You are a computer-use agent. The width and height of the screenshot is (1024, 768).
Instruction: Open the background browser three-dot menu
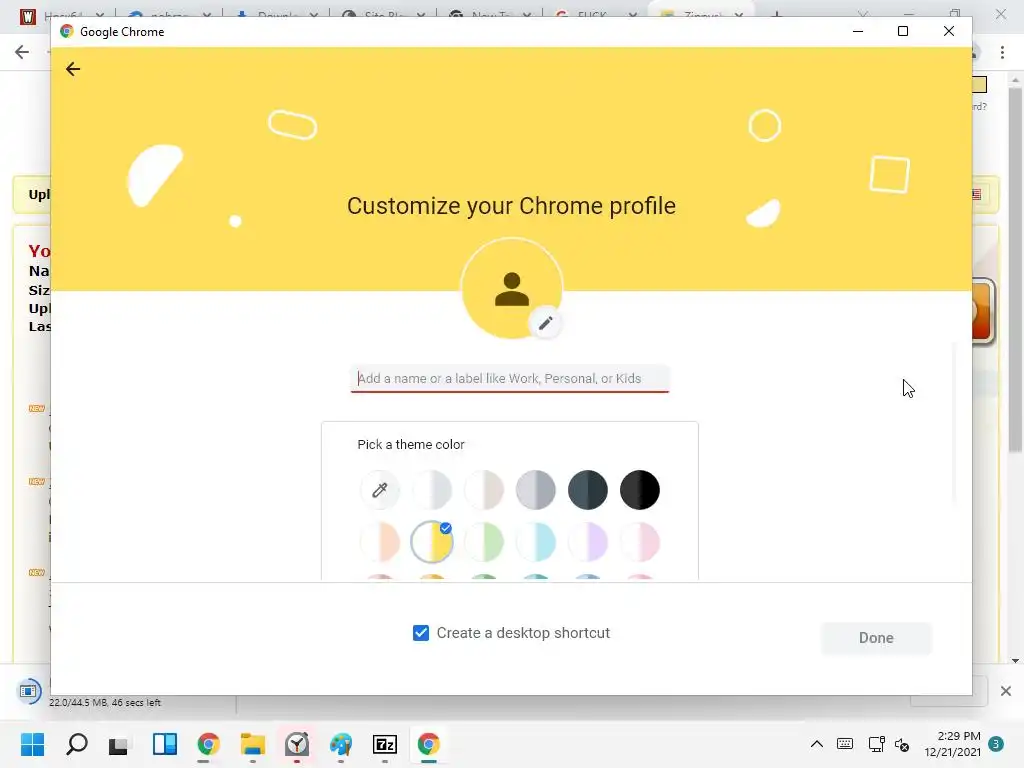tap(1002, 52)
